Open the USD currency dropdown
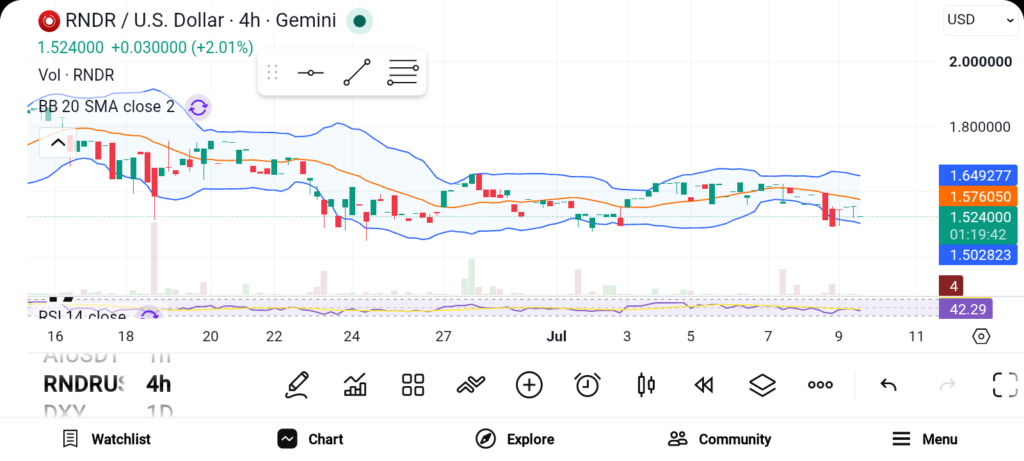 click(981, 20)
